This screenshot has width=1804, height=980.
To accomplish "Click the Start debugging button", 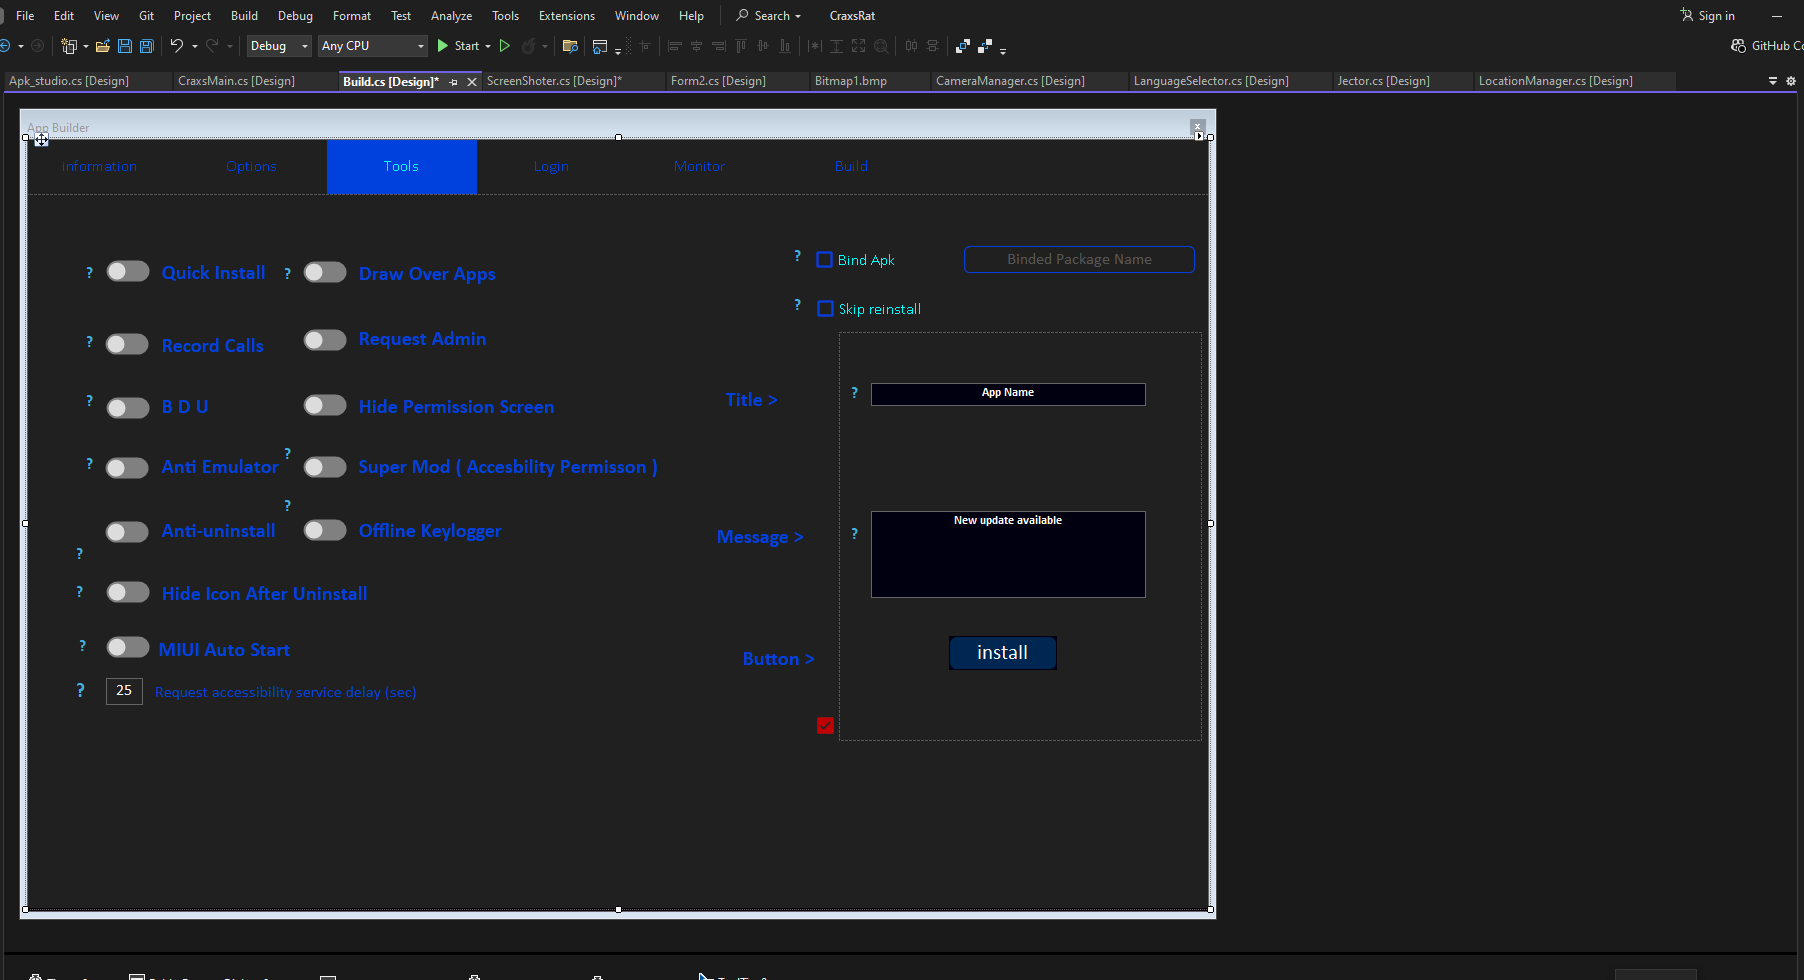I will pos(462,46).
